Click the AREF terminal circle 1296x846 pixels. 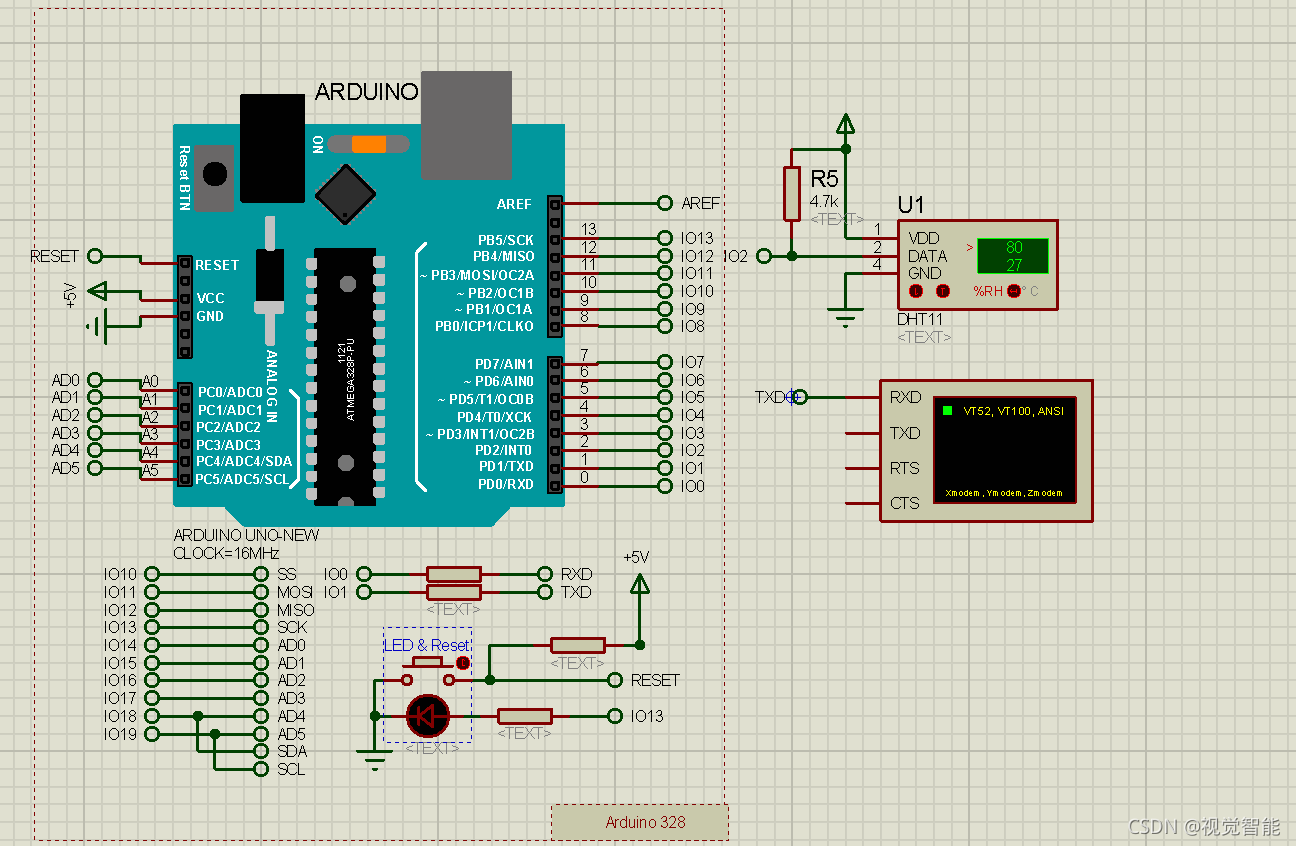(x=665, y=203)
